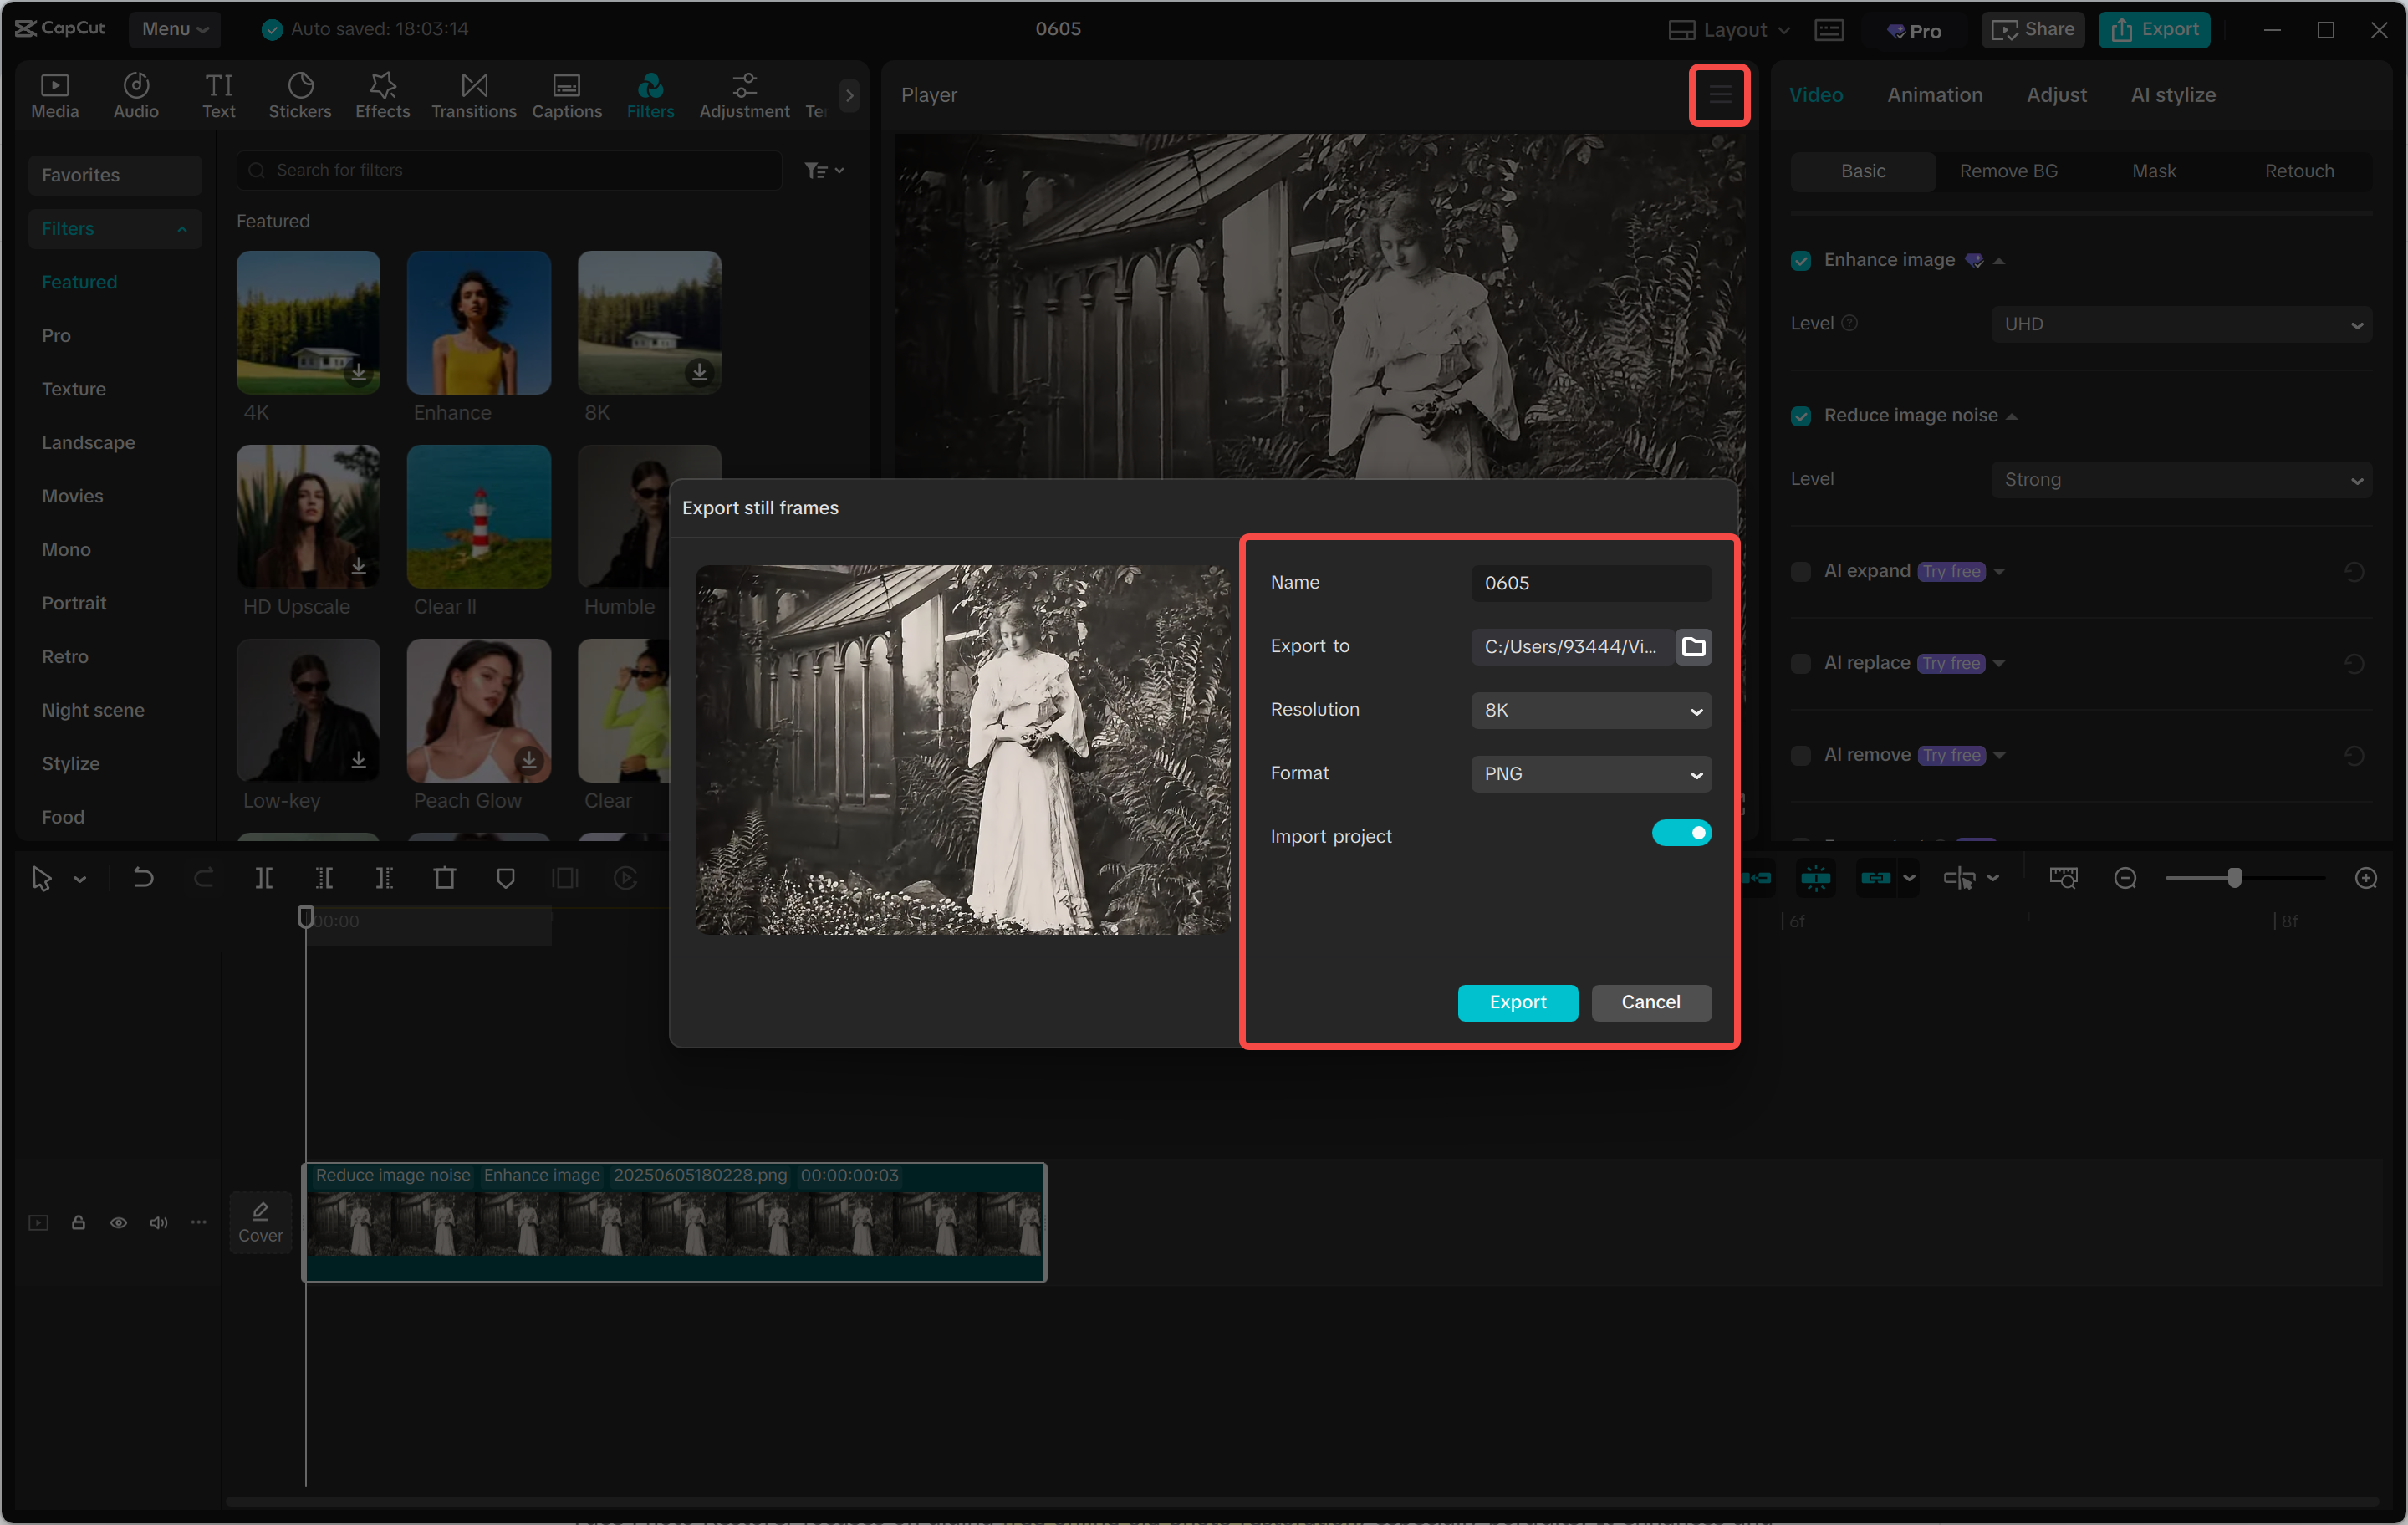Image resolution: width=2408 pixels, height=1525 pixels.
Task: Click Export in the still frames dialog
Action: coord(1517,1002)
